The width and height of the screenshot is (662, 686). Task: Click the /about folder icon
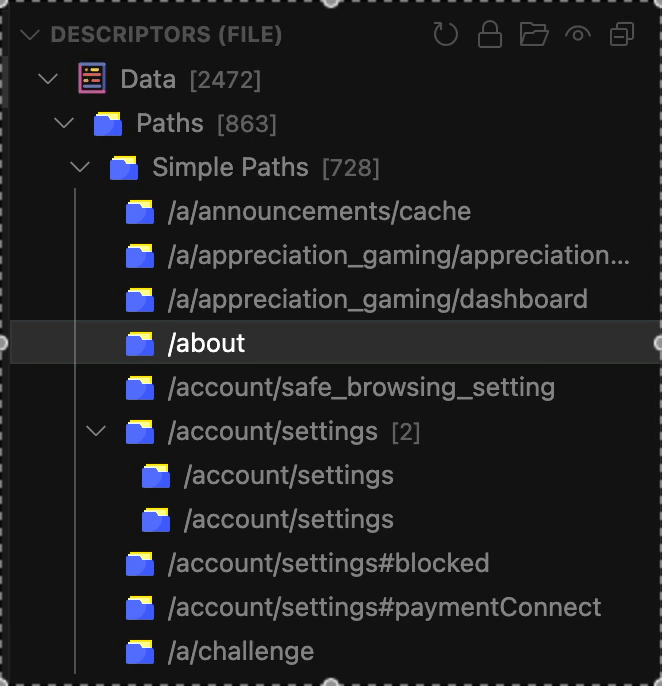140,344
